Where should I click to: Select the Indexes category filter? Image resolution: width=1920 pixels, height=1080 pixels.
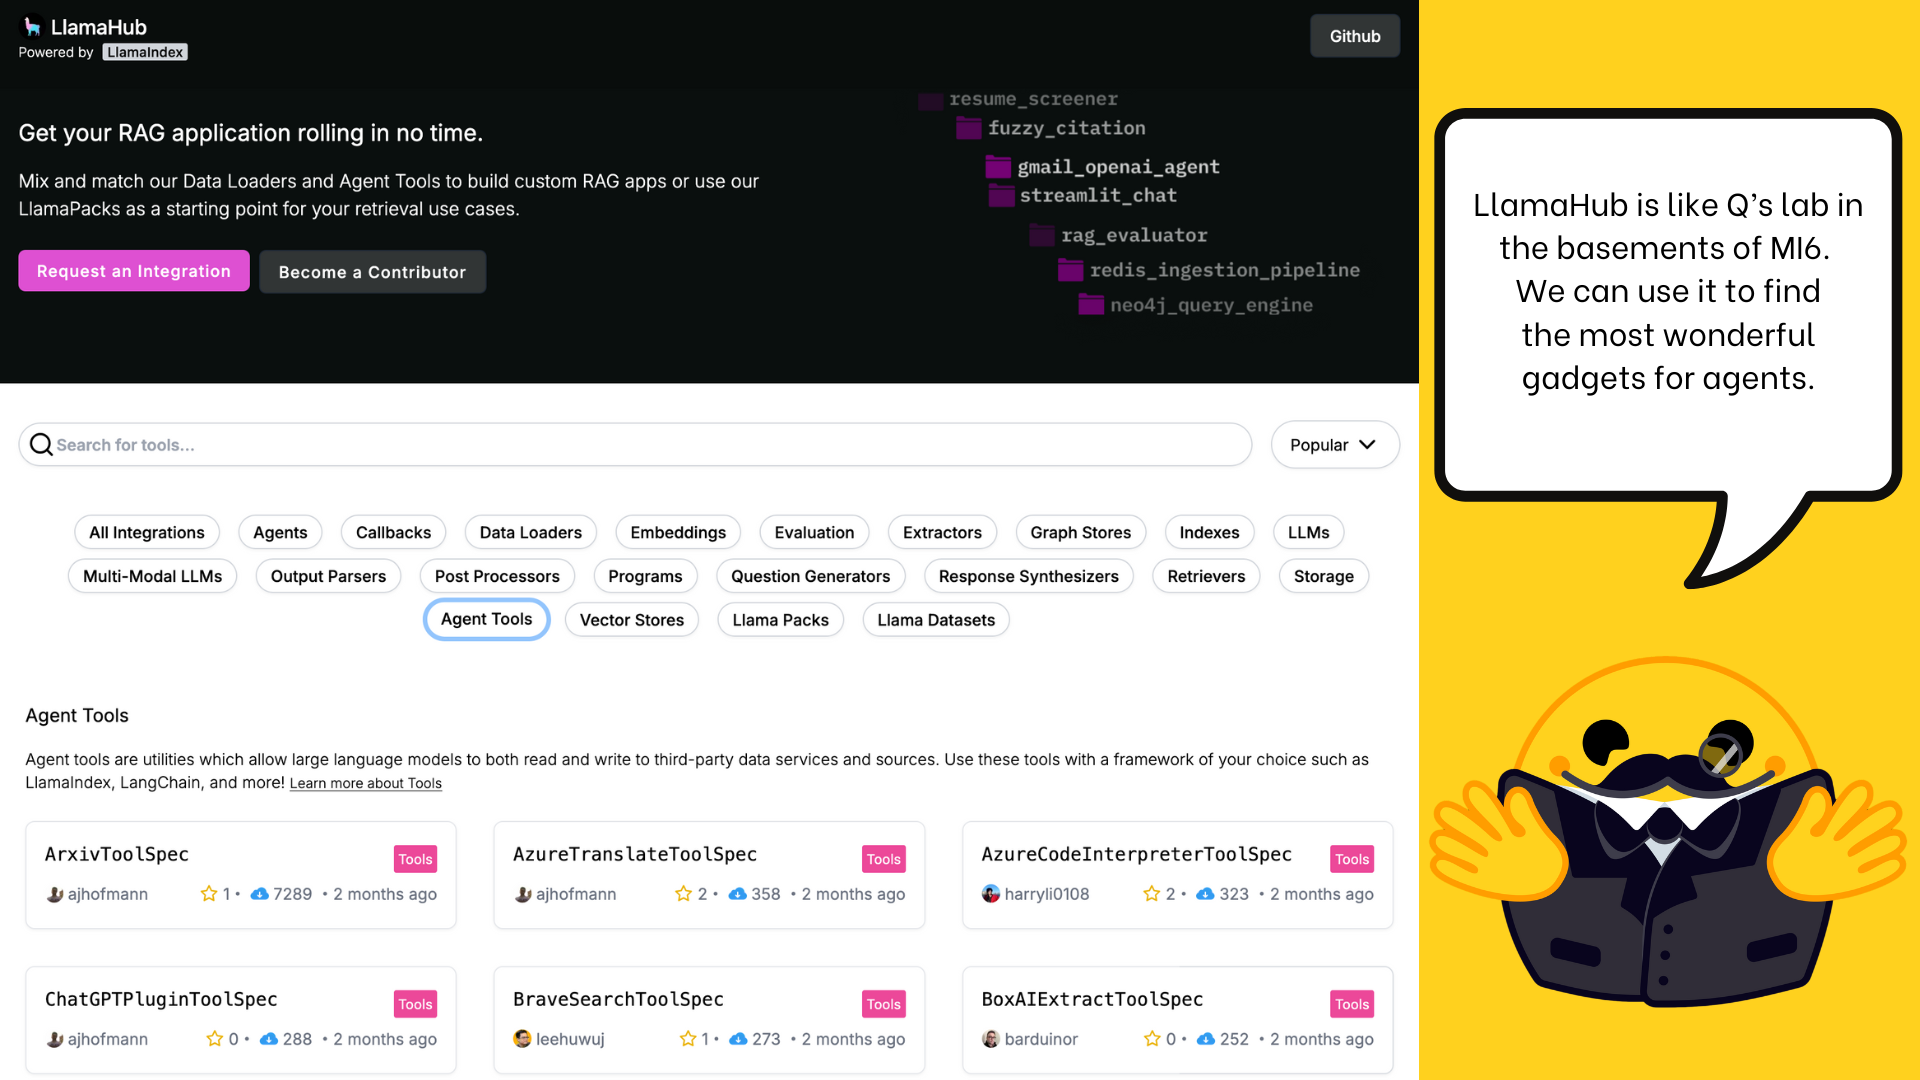click(x=1209, y=532)
